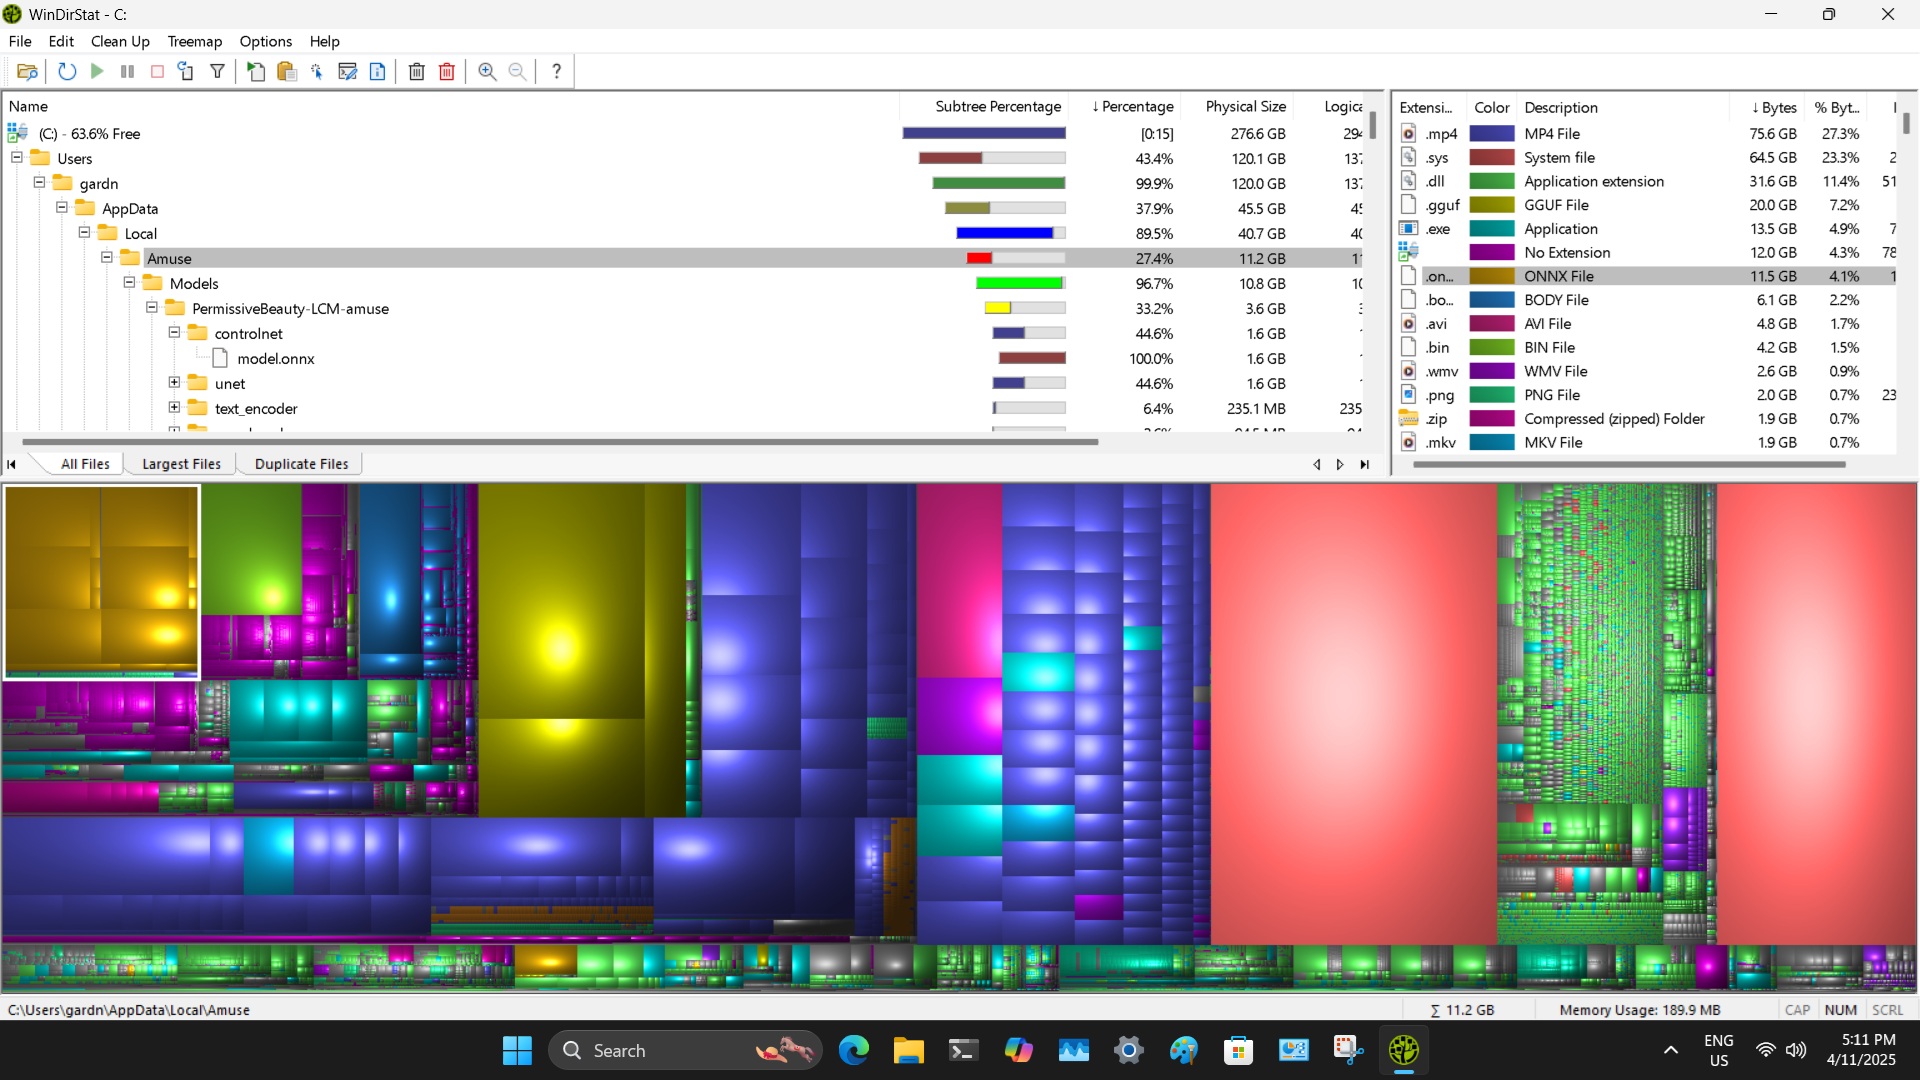Screen dimensions: 1920x1080
Task: Sort by Physical Size column header
Action: pyautogui.click(x=1245, y=106)
